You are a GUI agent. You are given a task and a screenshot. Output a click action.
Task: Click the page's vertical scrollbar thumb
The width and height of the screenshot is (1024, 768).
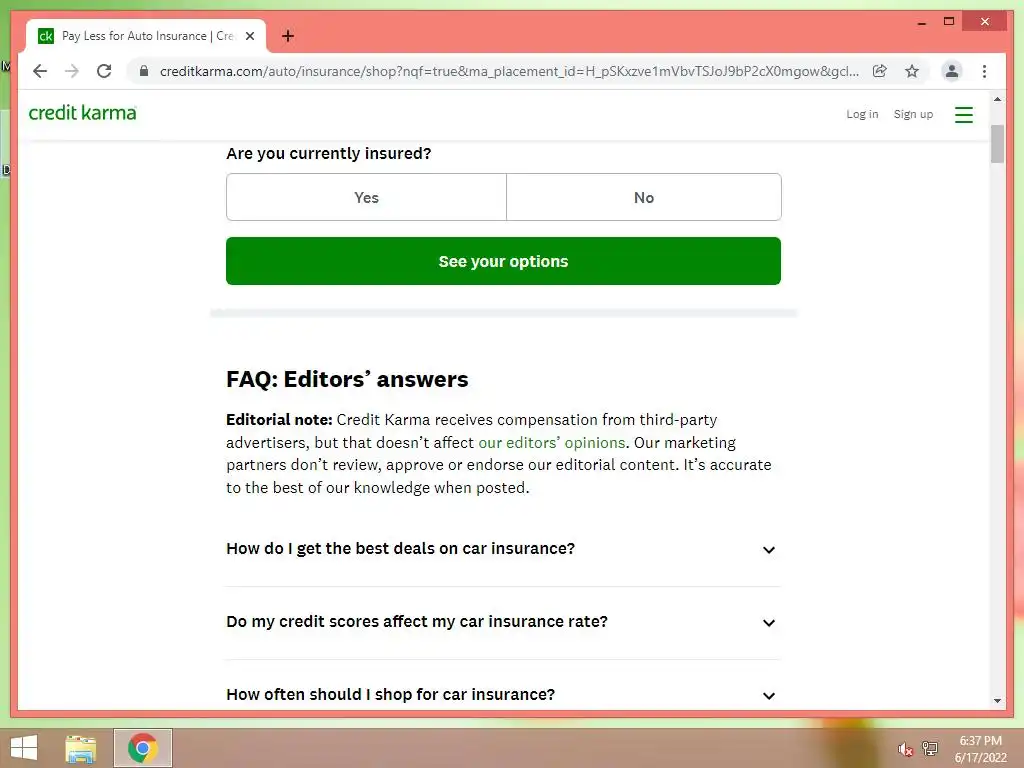[x=997, y=144]
